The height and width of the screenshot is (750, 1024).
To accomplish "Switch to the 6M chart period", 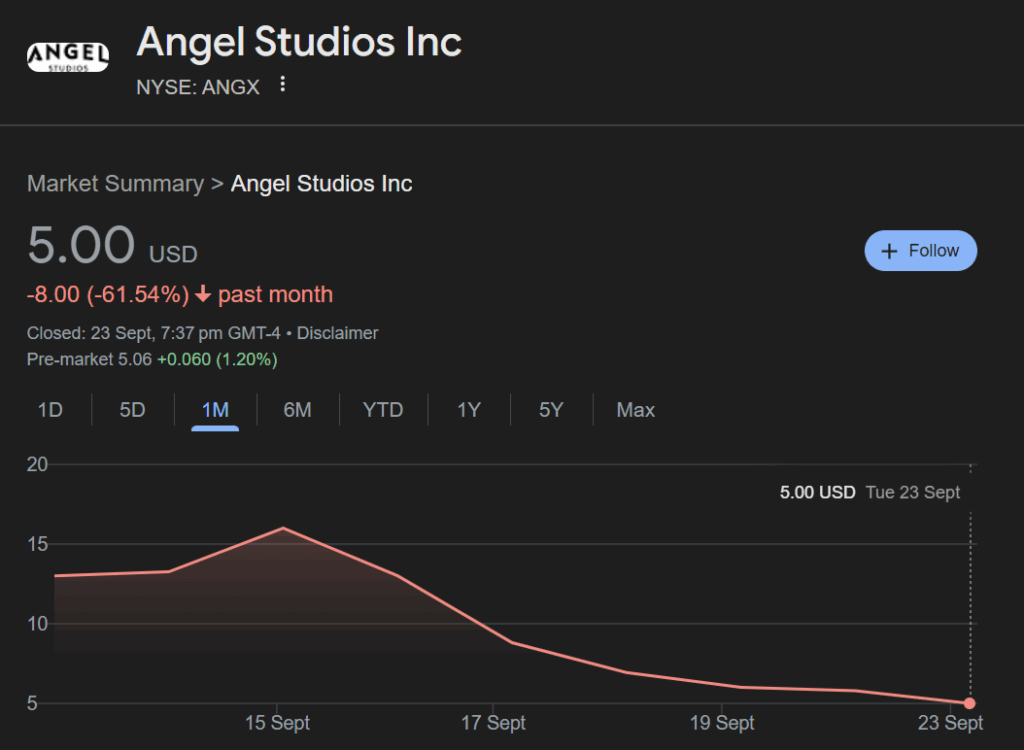I will point(297,410).
